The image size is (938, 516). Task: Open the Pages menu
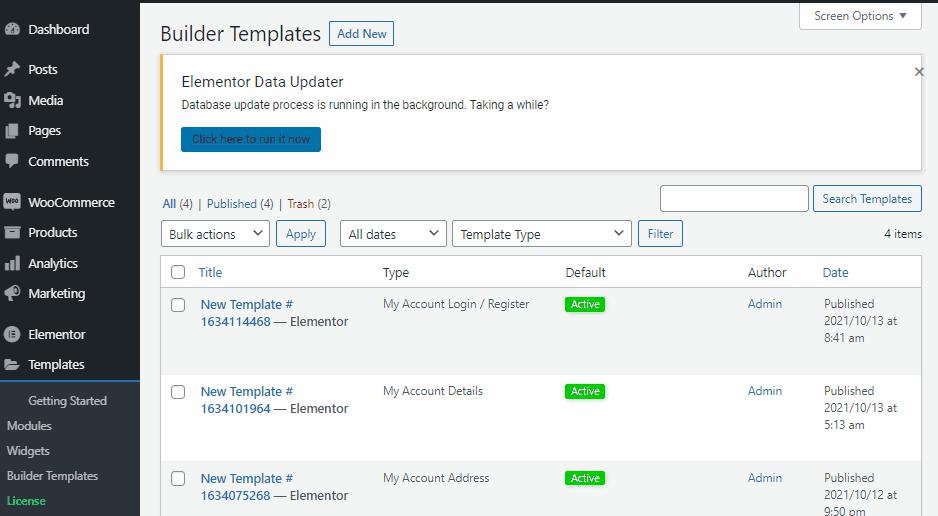tap(44, 131)
